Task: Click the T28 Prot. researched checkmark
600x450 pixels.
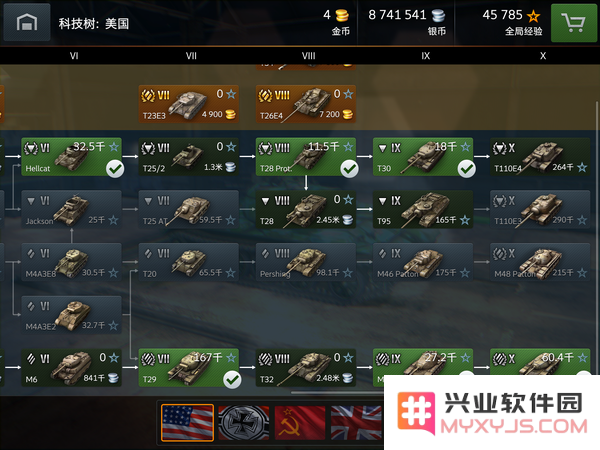Action: click(x=349, y=169)
